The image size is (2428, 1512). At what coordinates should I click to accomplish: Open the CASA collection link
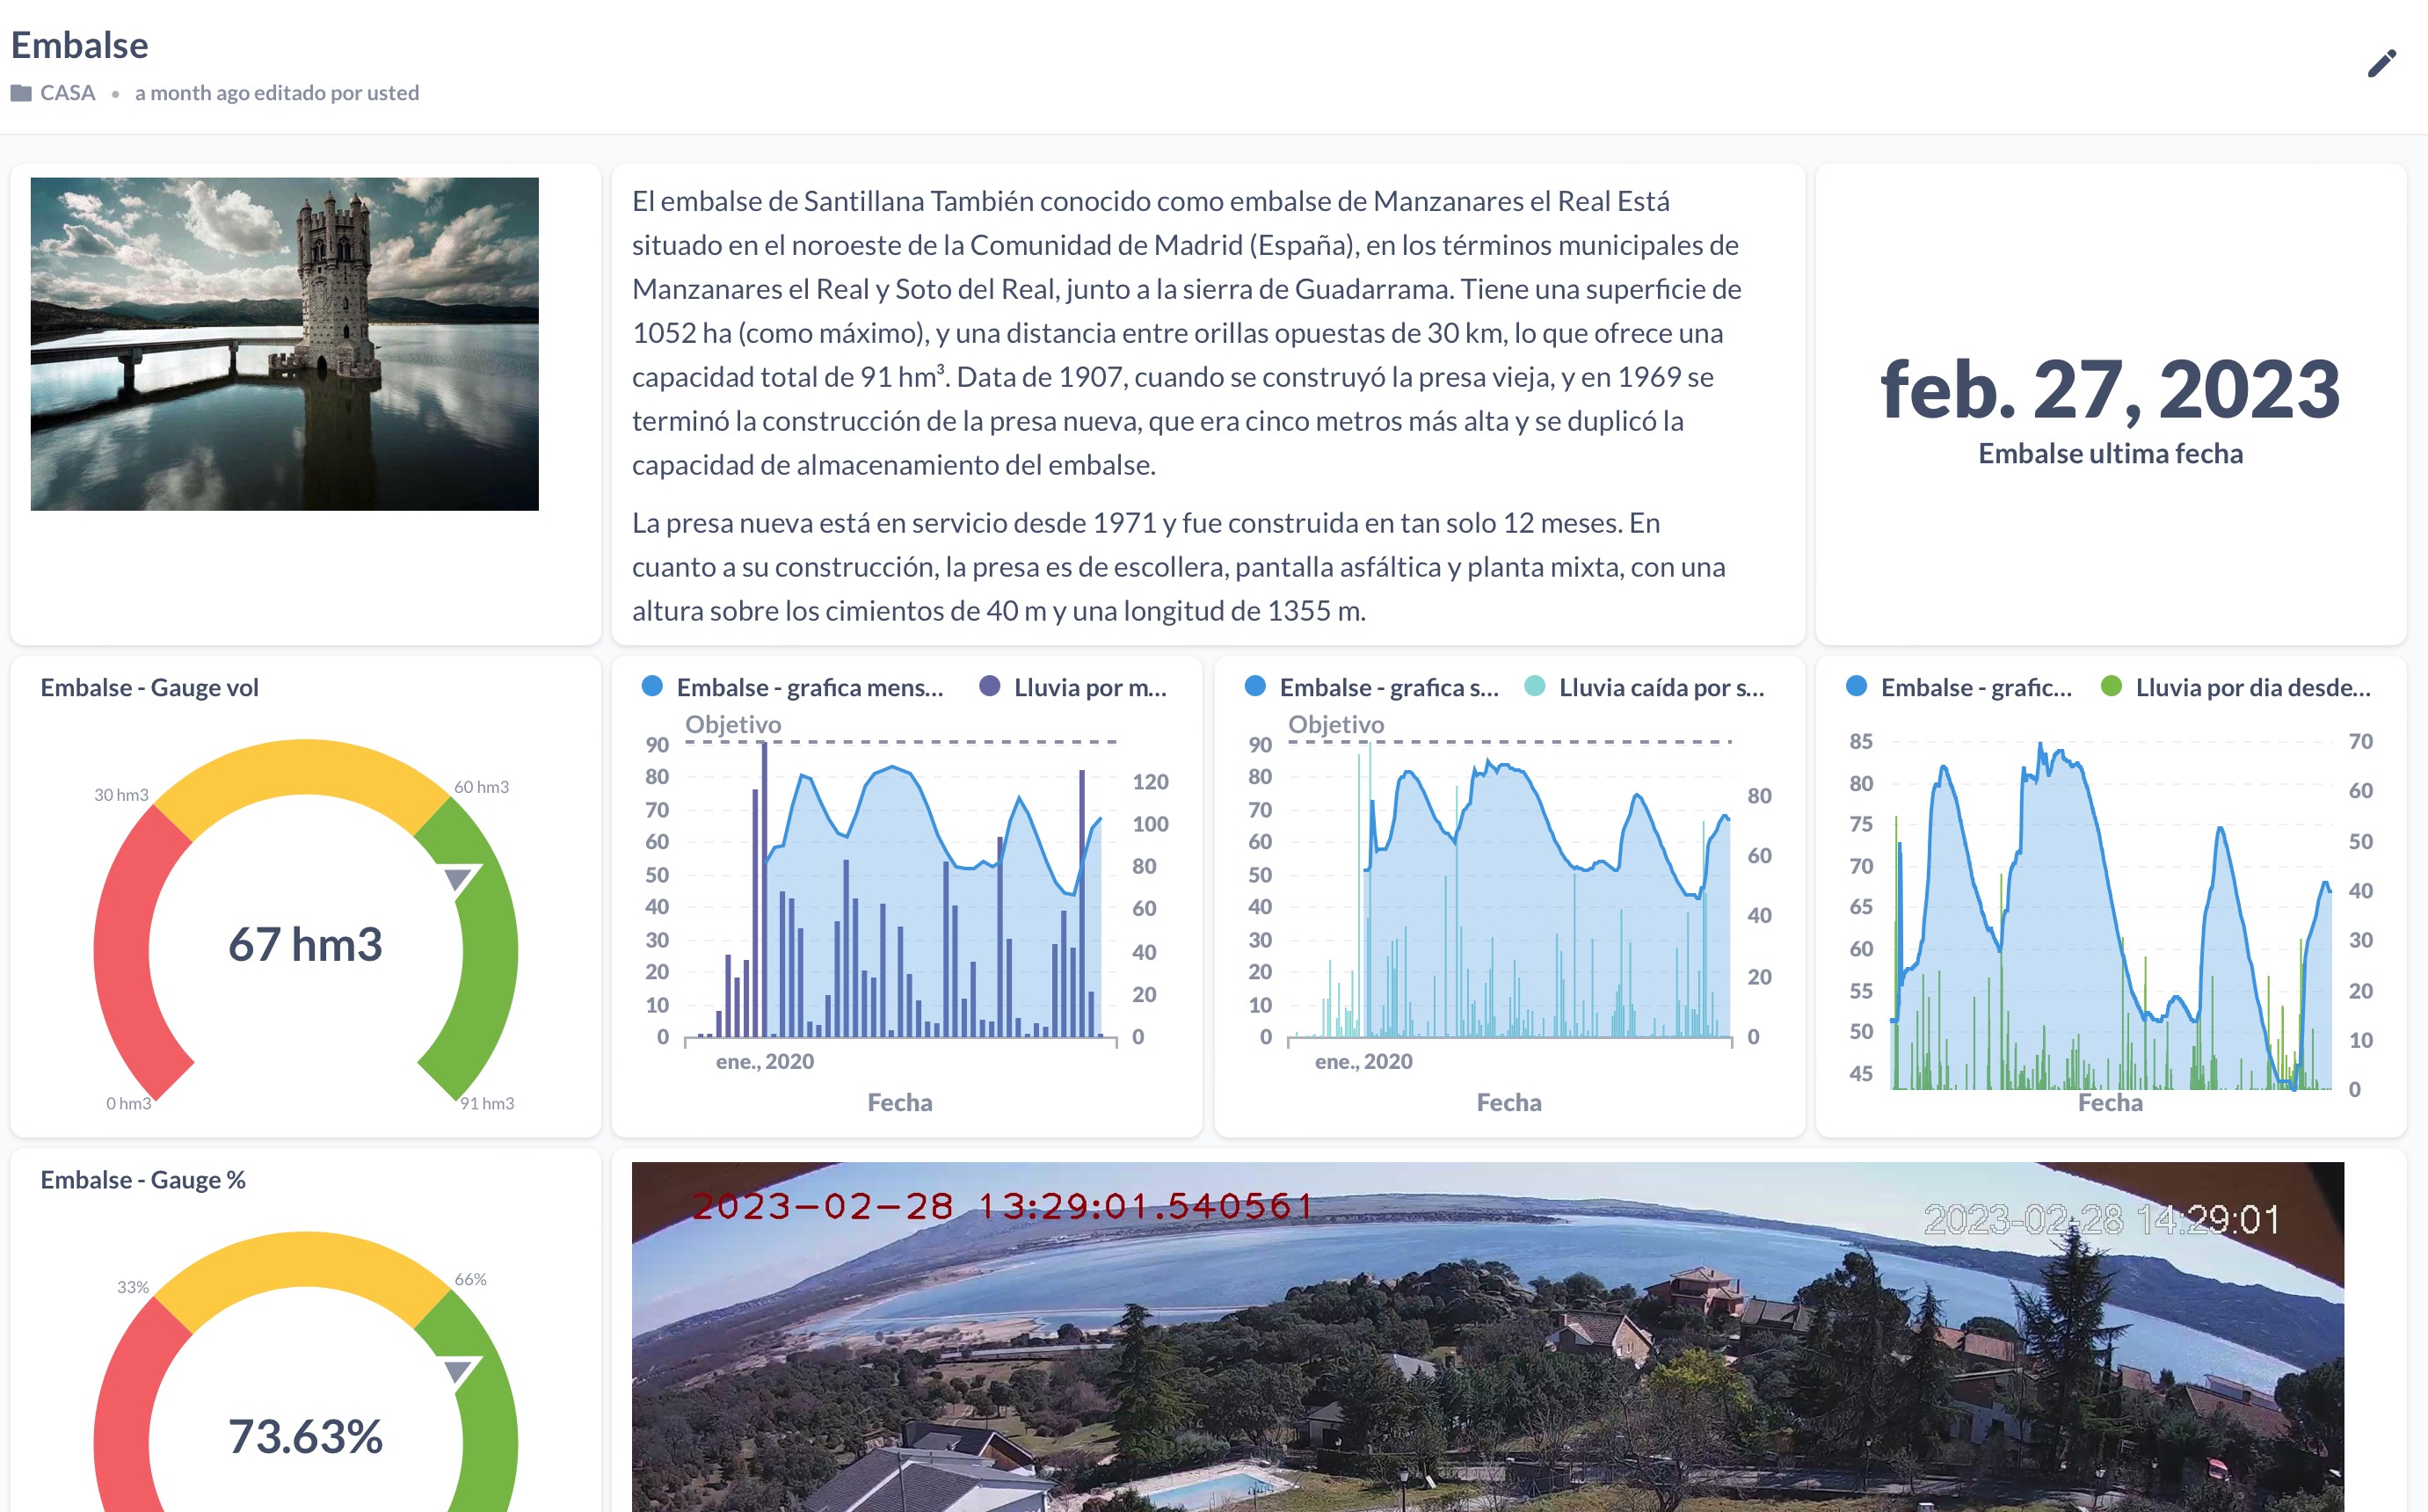(67, 93)
